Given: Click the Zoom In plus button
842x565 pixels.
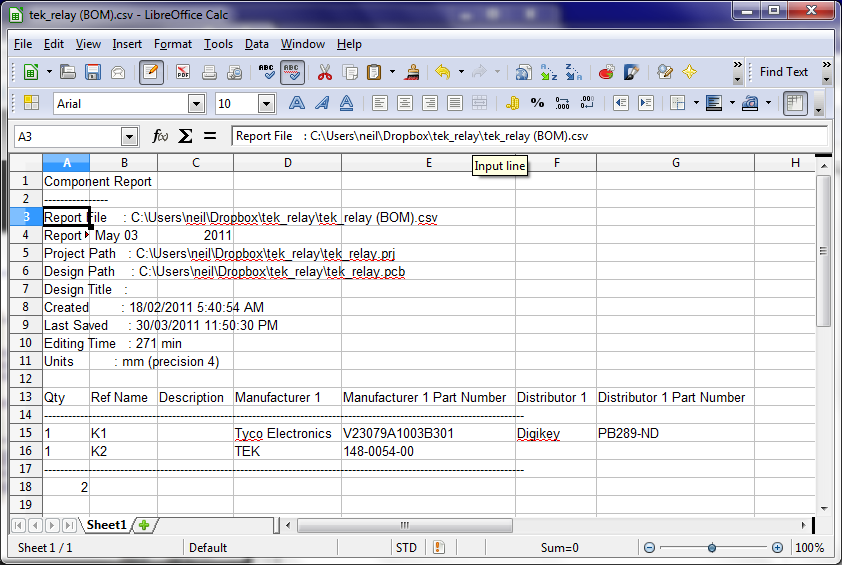Looking at the screenshot, I should [778, 548].
